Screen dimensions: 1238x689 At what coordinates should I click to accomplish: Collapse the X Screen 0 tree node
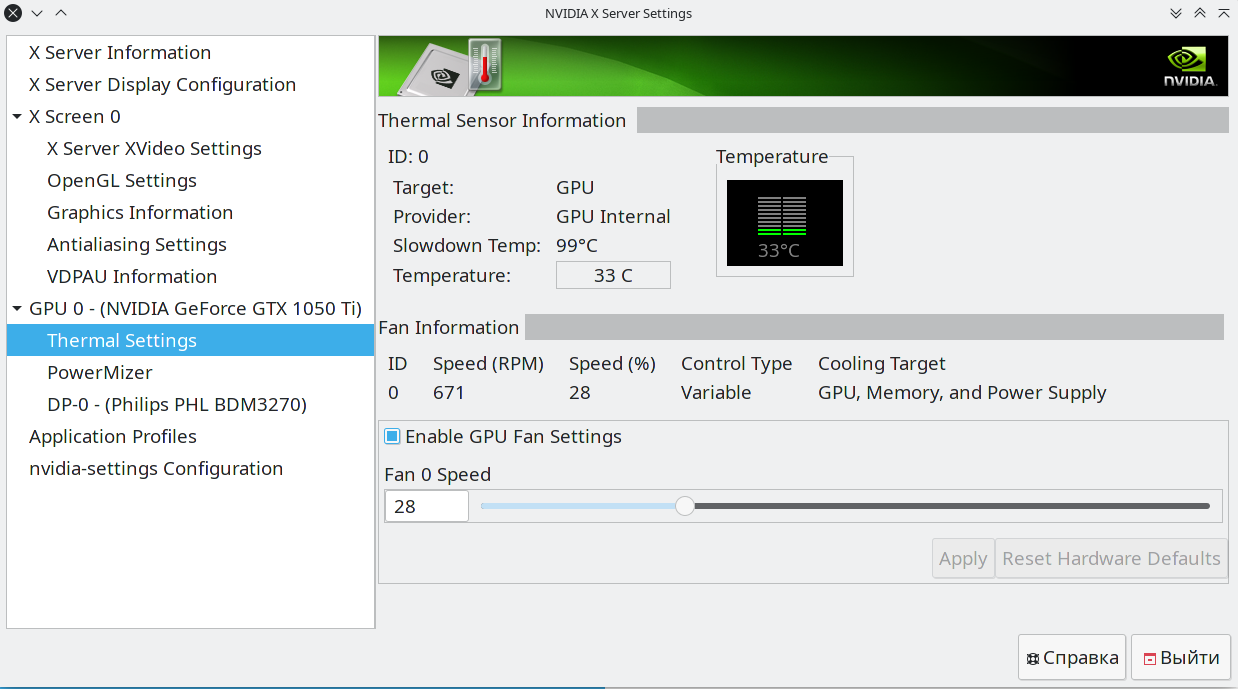pos(17,117)
